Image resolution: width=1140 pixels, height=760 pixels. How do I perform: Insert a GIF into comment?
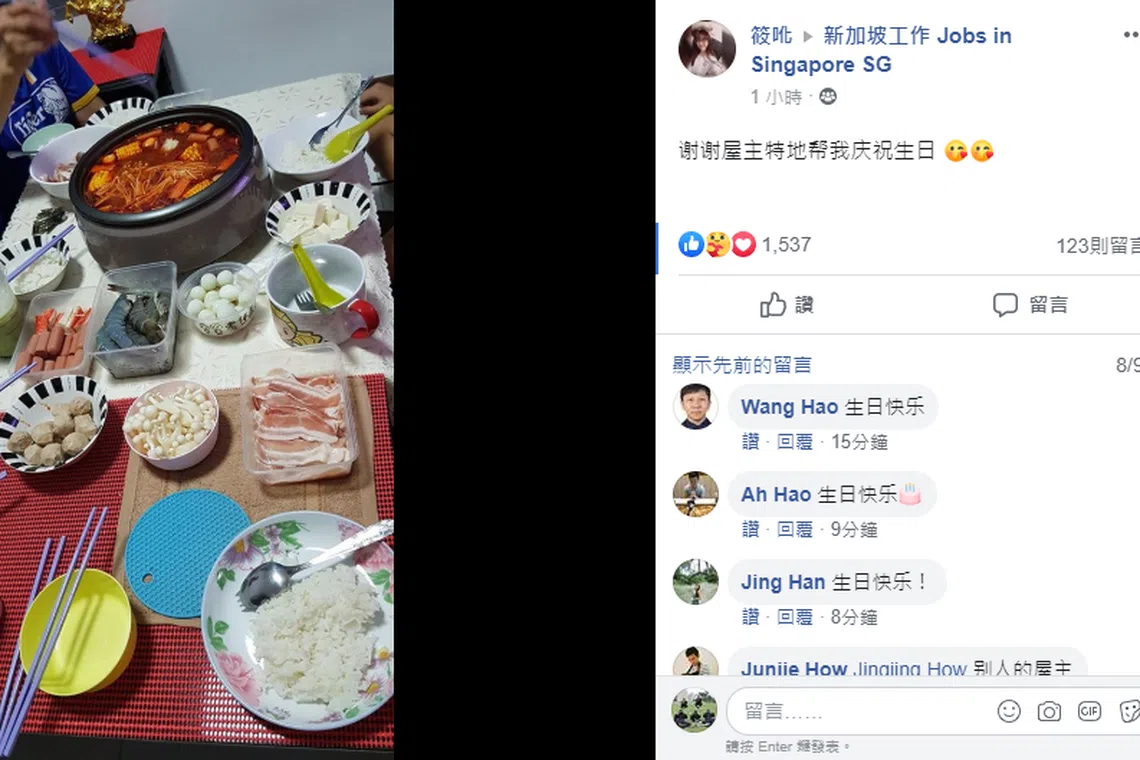coord(1088,711)
